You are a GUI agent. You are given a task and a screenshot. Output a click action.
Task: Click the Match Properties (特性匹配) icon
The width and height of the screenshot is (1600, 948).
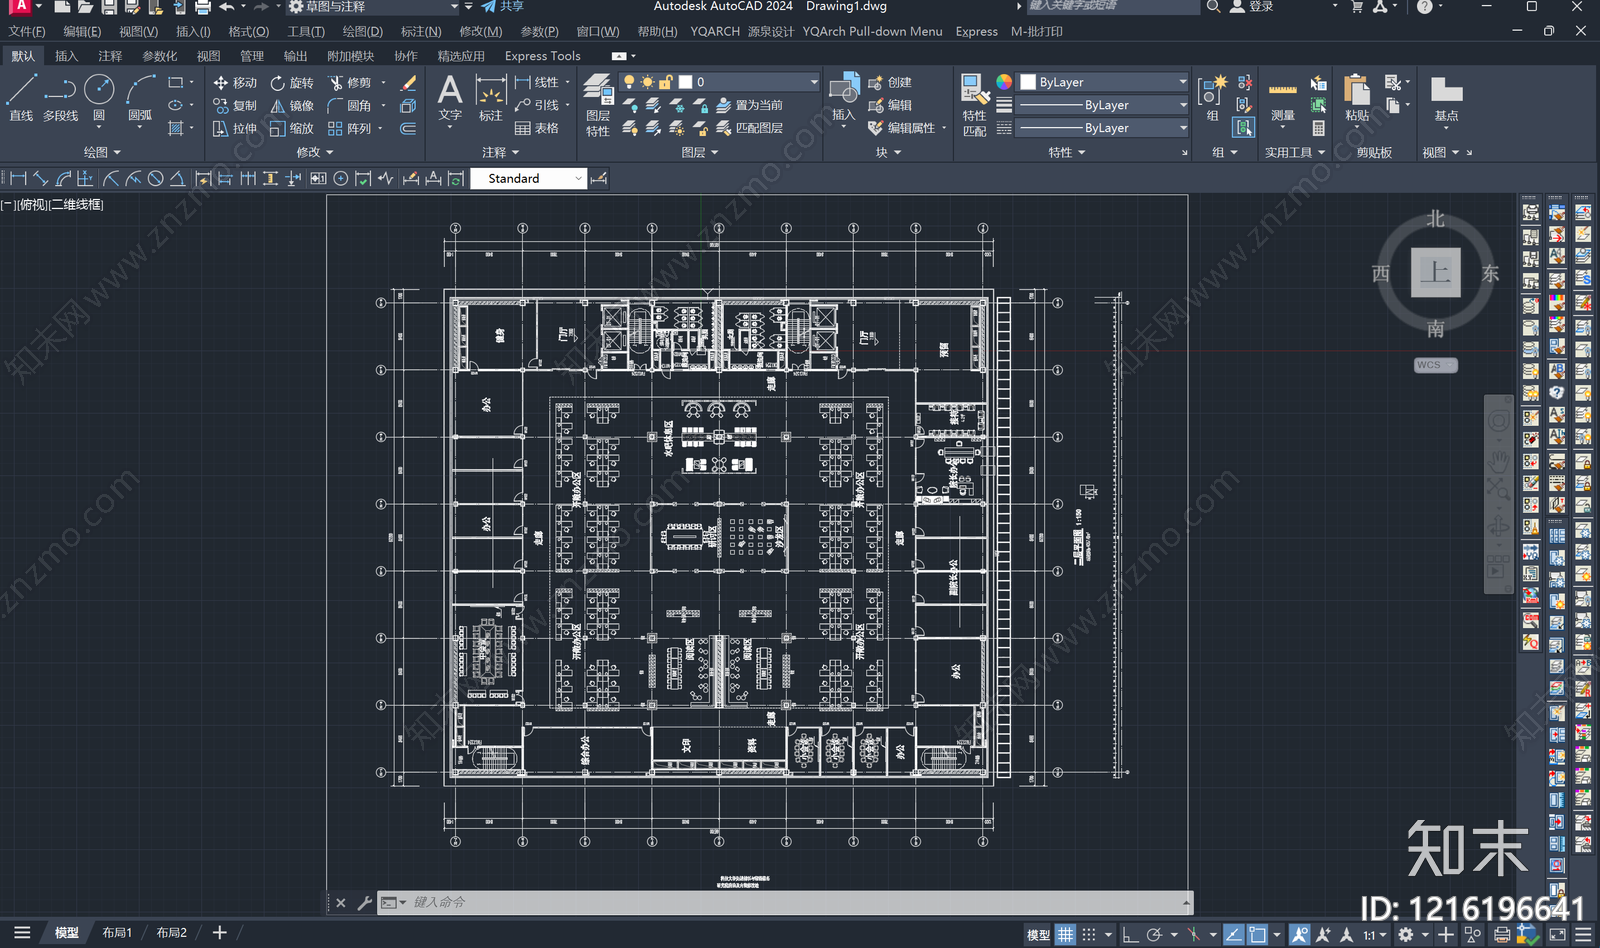(x=974, y=105)
